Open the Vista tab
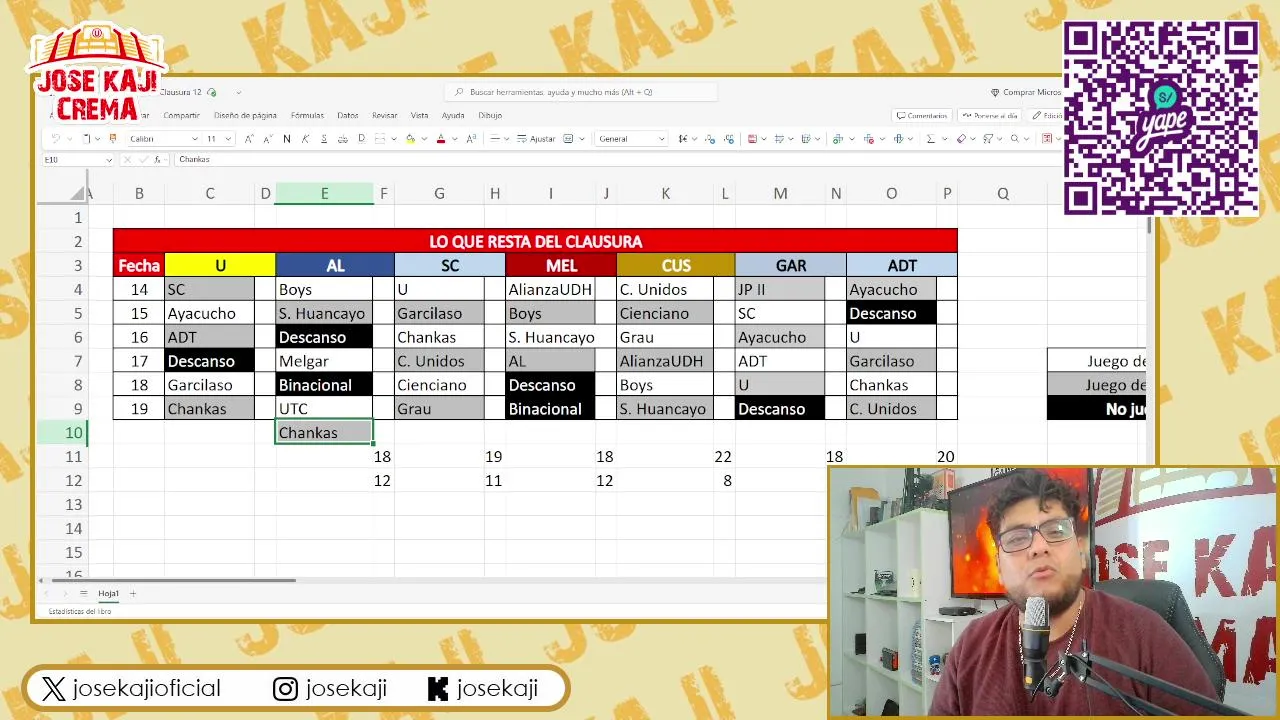 [420, 115]
